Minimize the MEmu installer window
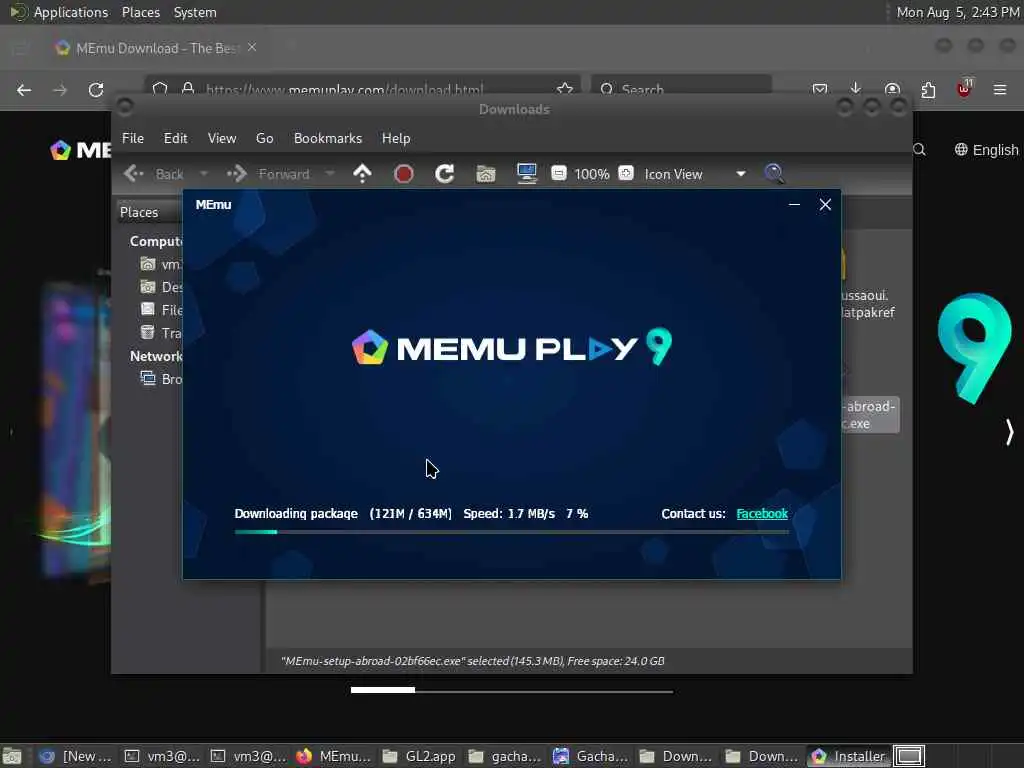1024x768 pixels. click(794, 204)
